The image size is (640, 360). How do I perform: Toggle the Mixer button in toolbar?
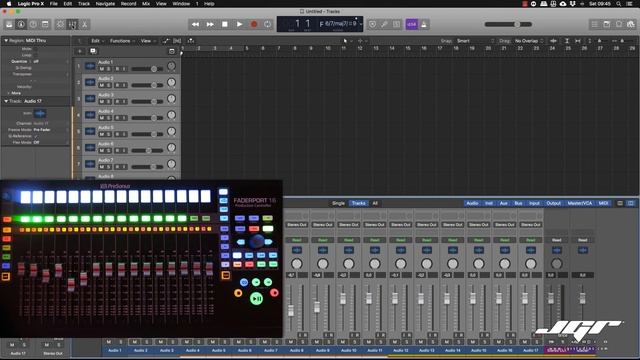point(72,24)
